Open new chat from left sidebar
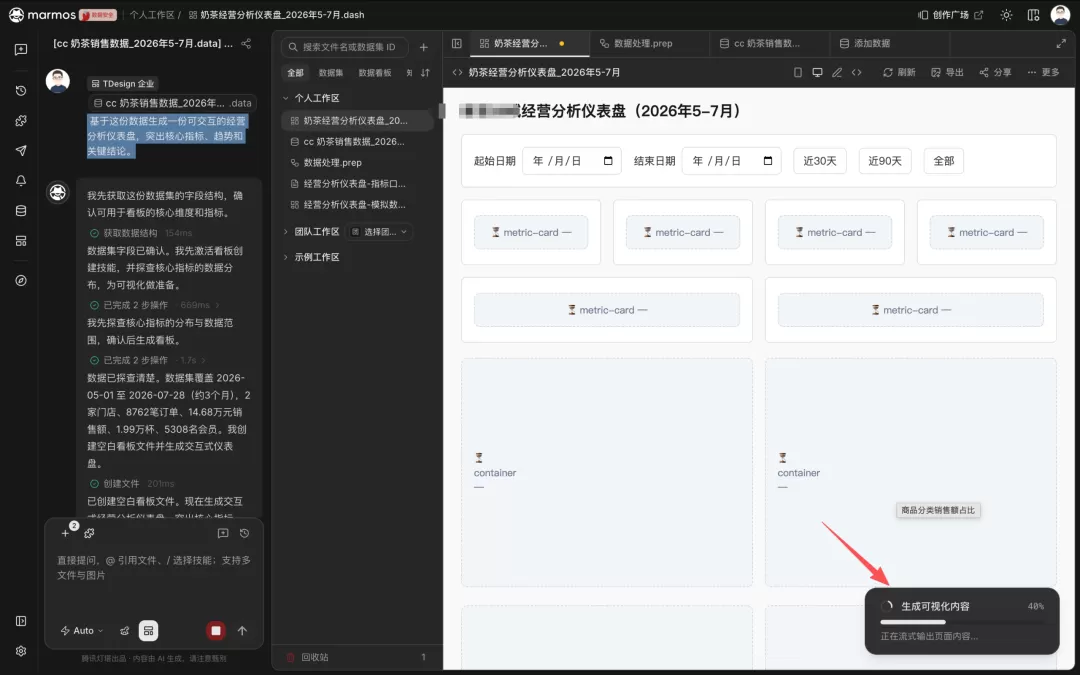Viewport: 1080px width, 675px height. [21, 50]
